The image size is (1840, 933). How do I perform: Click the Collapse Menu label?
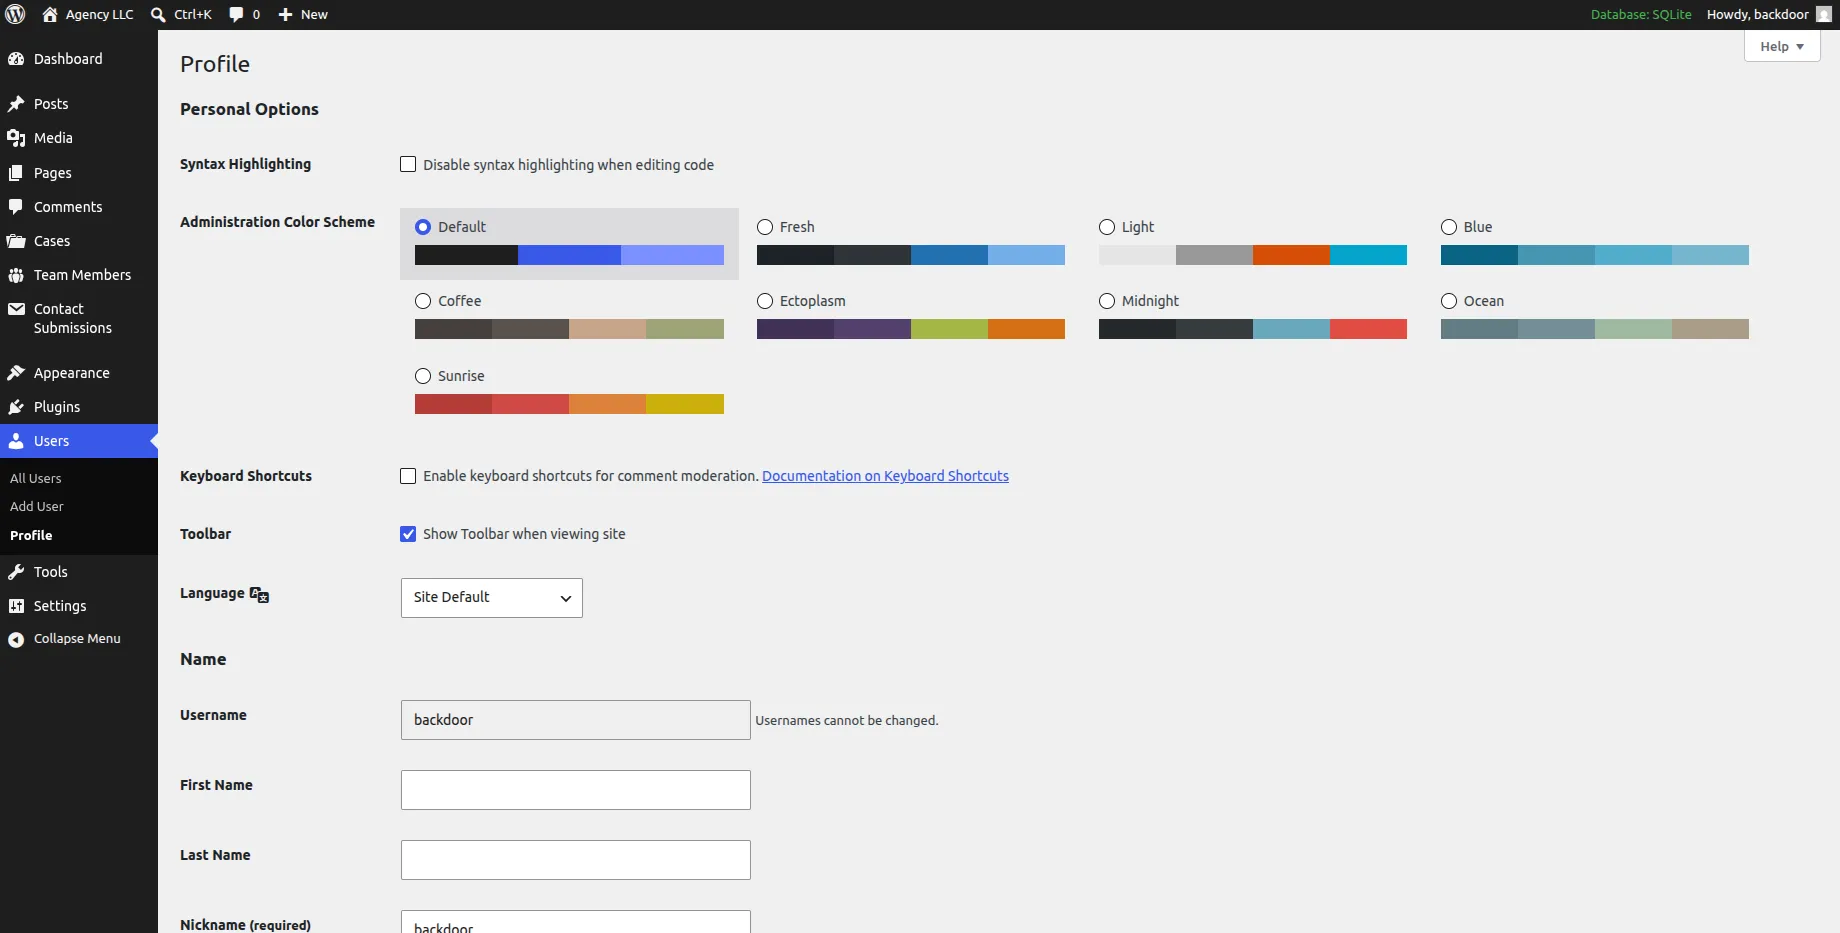tap(77, 639)
